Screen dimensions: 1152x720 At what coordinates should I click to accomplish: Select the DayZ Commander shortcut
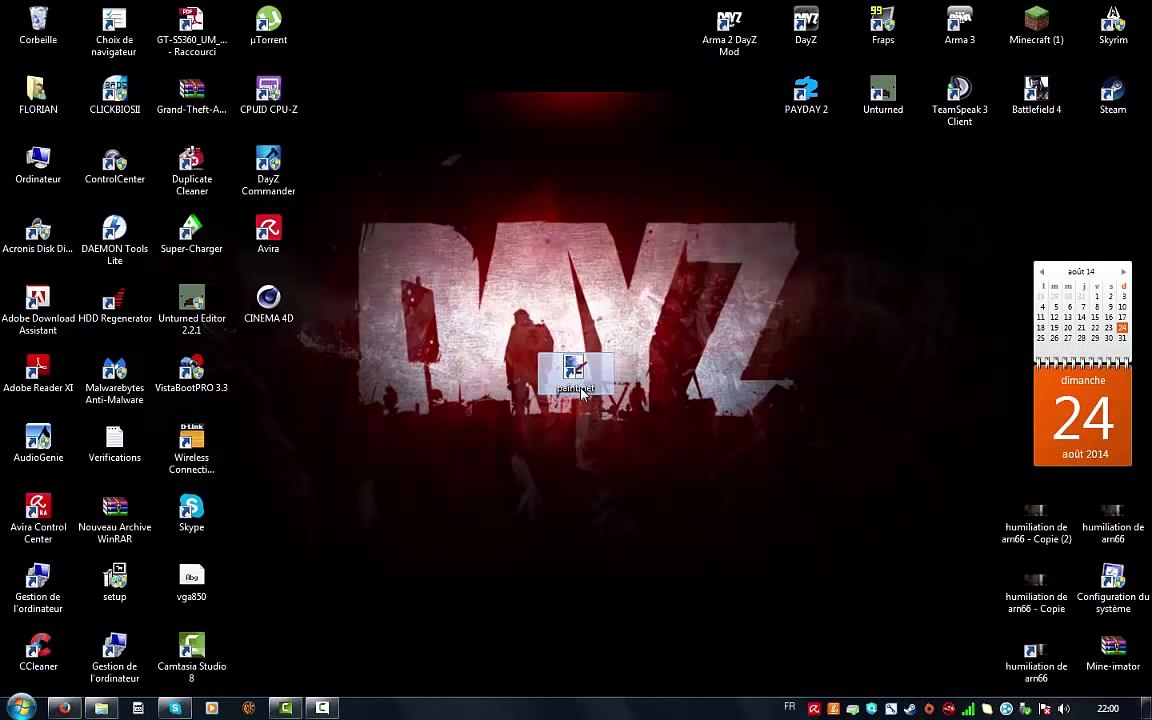268,170
